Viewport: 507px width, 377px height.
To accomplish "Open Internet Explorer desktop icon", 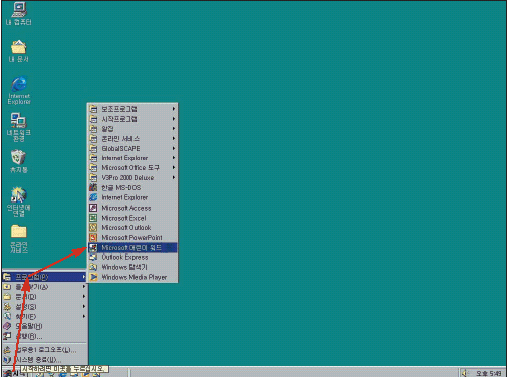I will (19, 90).
